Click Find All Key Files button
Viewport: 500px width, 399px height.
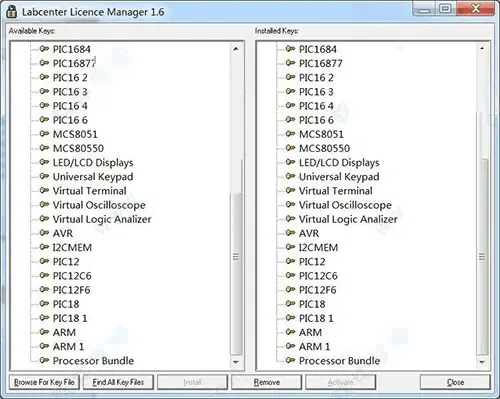tap(118, 382)
